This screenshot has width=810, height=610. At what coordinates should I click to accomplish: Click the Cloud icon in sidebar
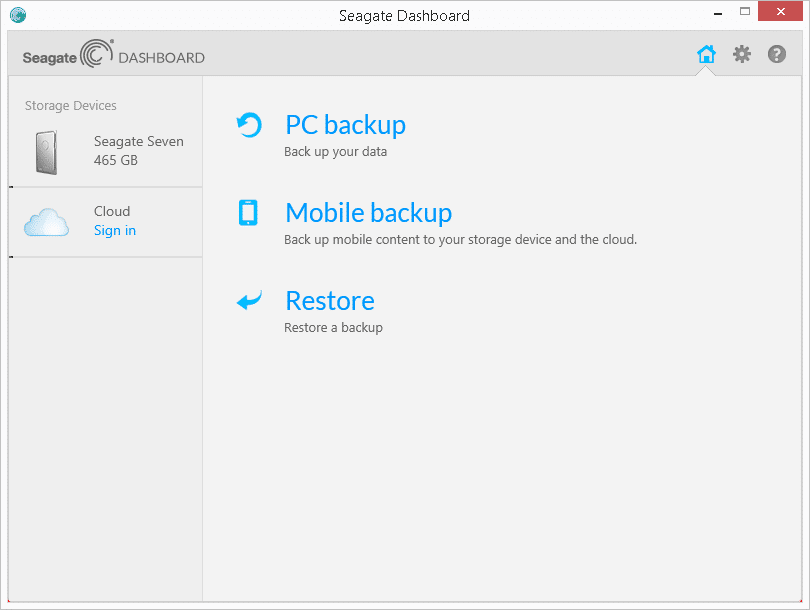[x=46, y=222]
